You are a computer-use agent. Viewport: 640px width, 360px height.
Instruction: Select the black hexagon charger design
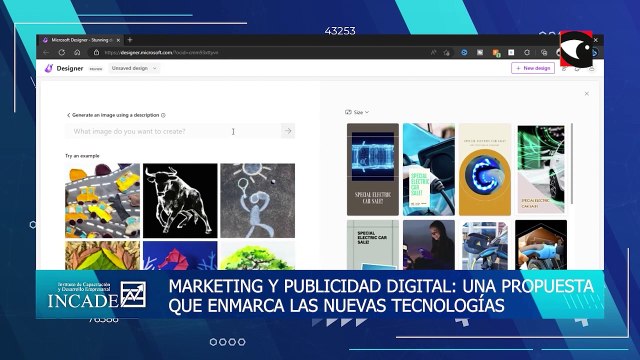pos(541,245)
